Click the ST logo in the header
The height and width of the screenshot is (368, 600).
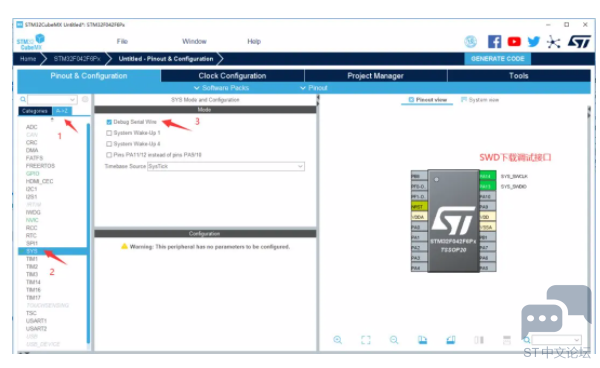pyautogui.click(x=579, y=41)
